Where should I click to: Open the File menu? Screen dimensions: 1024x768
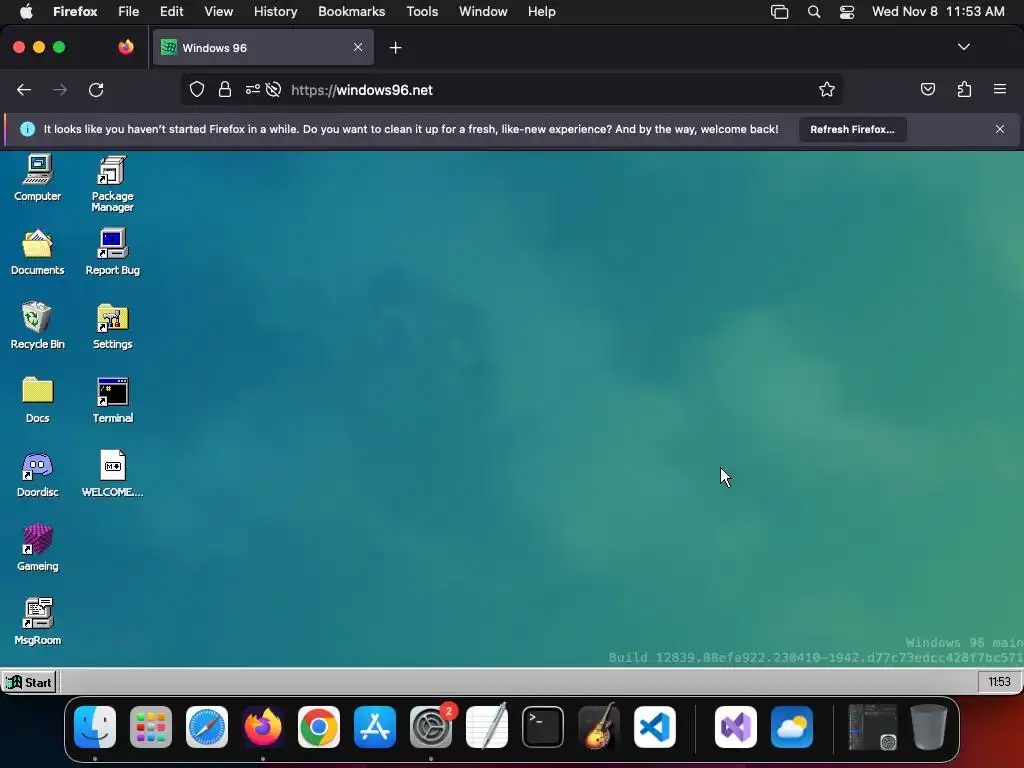pyautogui.click(x=129, y=12)
